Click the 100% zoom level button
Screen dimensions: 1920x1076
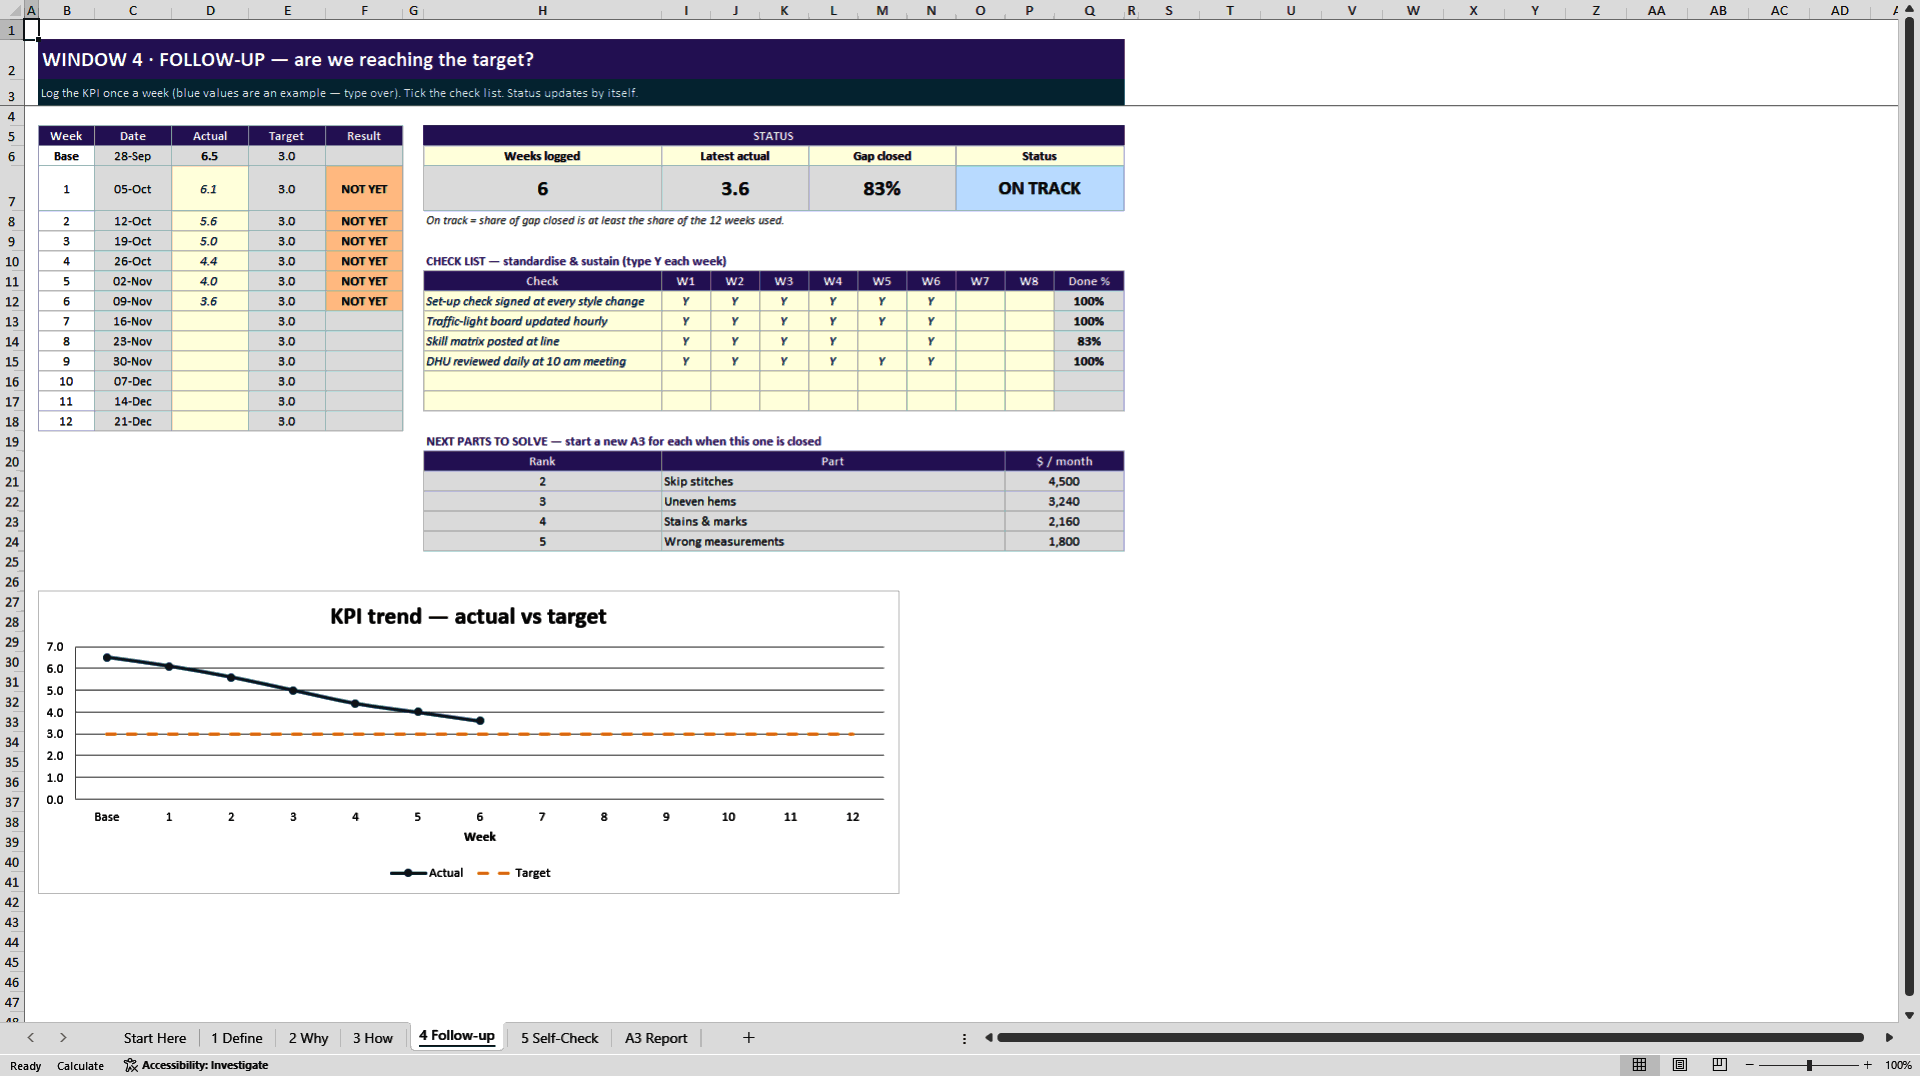[x=1898, y=1065]
